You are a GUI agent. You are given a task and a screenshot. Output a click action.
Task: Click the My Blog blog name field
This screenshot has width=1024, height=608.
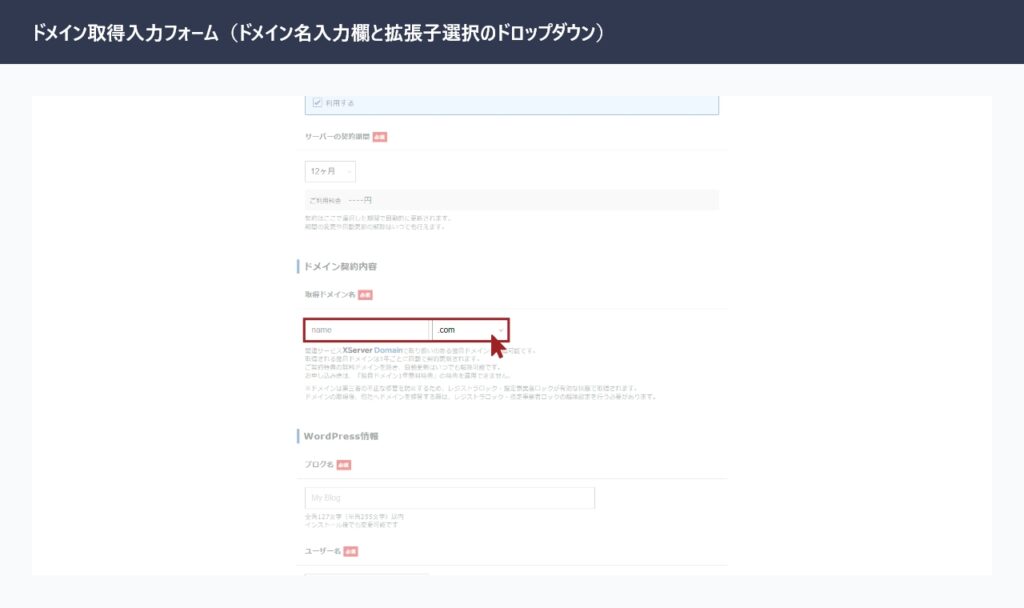(x=449, y=498)
